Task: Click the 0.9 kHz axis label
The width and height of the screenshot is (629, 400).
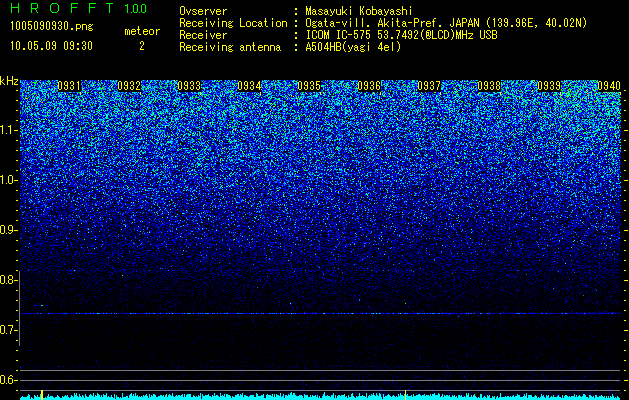Action: (8, 230)
